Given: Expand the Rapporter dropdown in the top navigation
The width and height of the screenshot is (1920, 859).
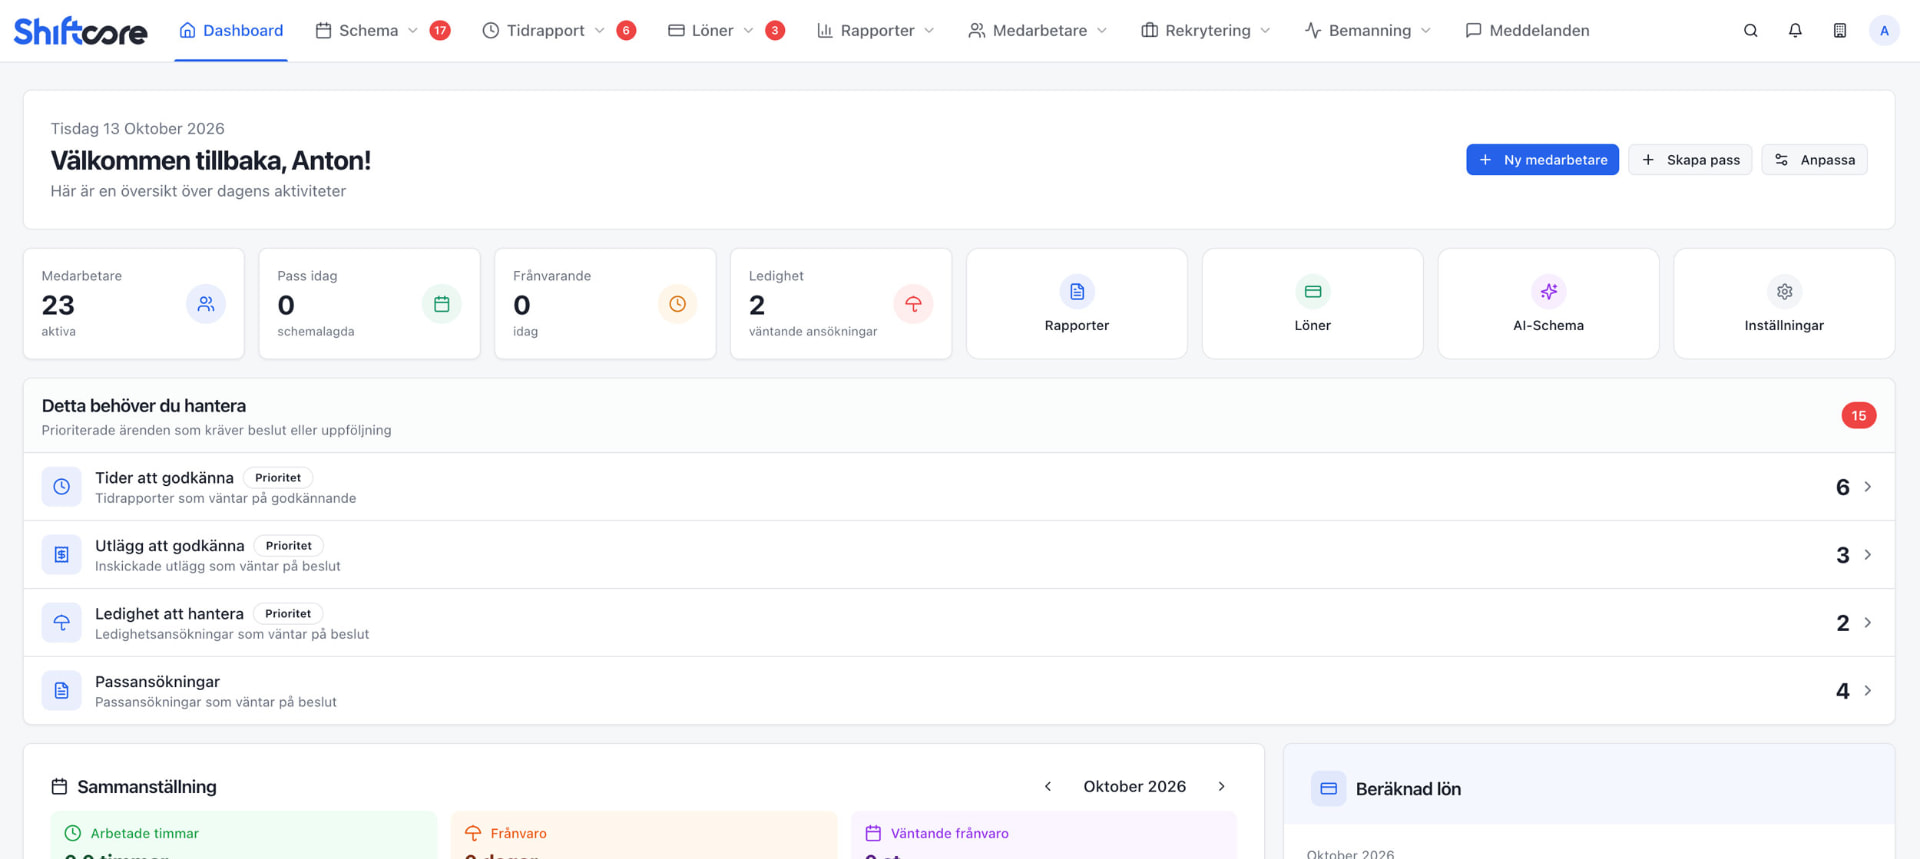Looking at the screenshot, I should coord(876,31).
